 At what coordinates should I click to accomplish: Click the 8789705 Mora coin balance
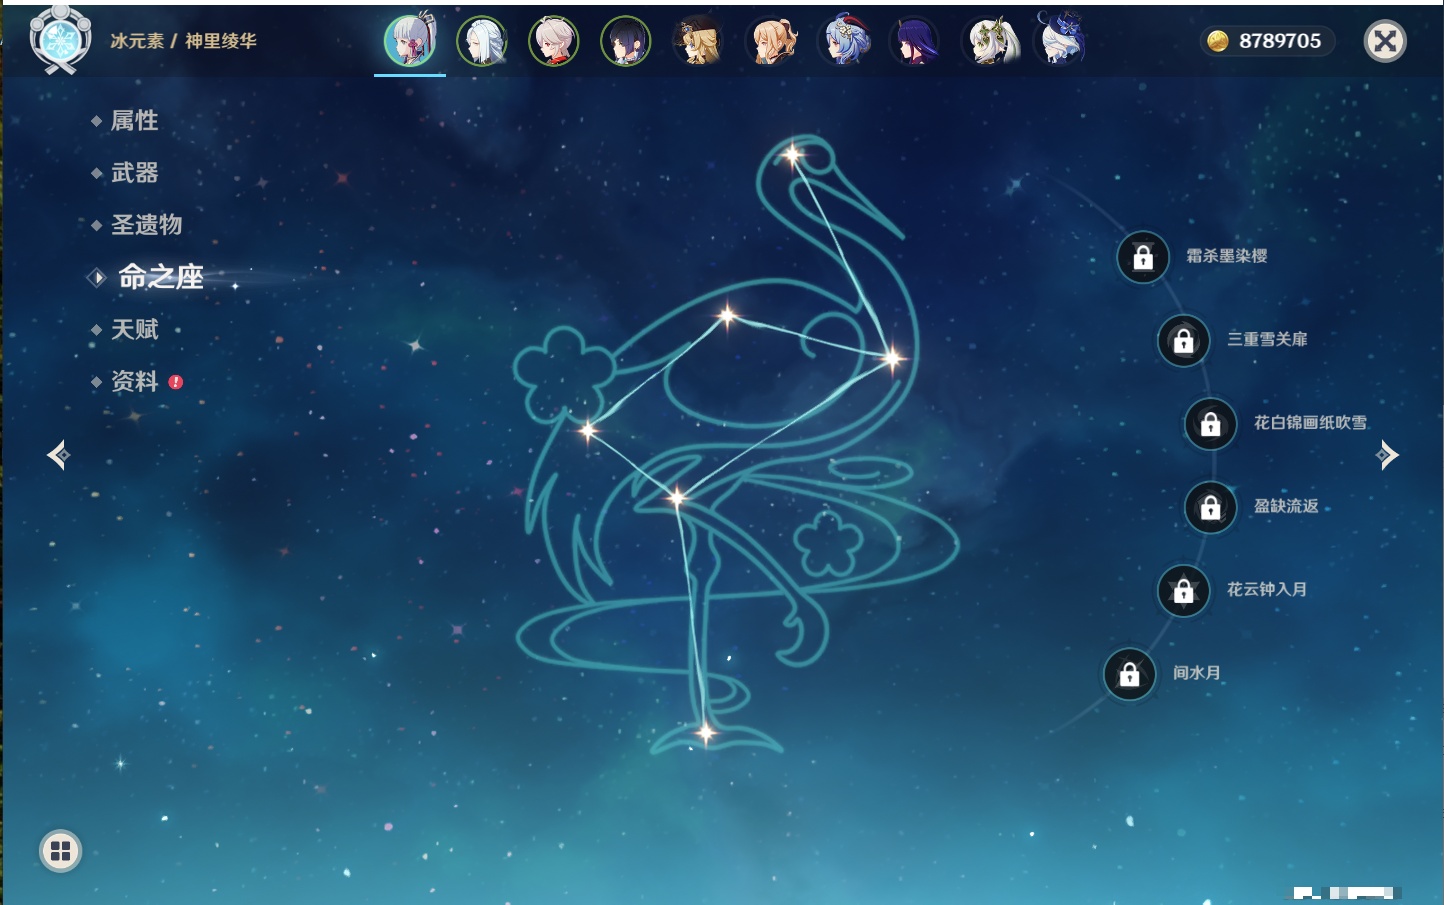[x=1268, y=41]
